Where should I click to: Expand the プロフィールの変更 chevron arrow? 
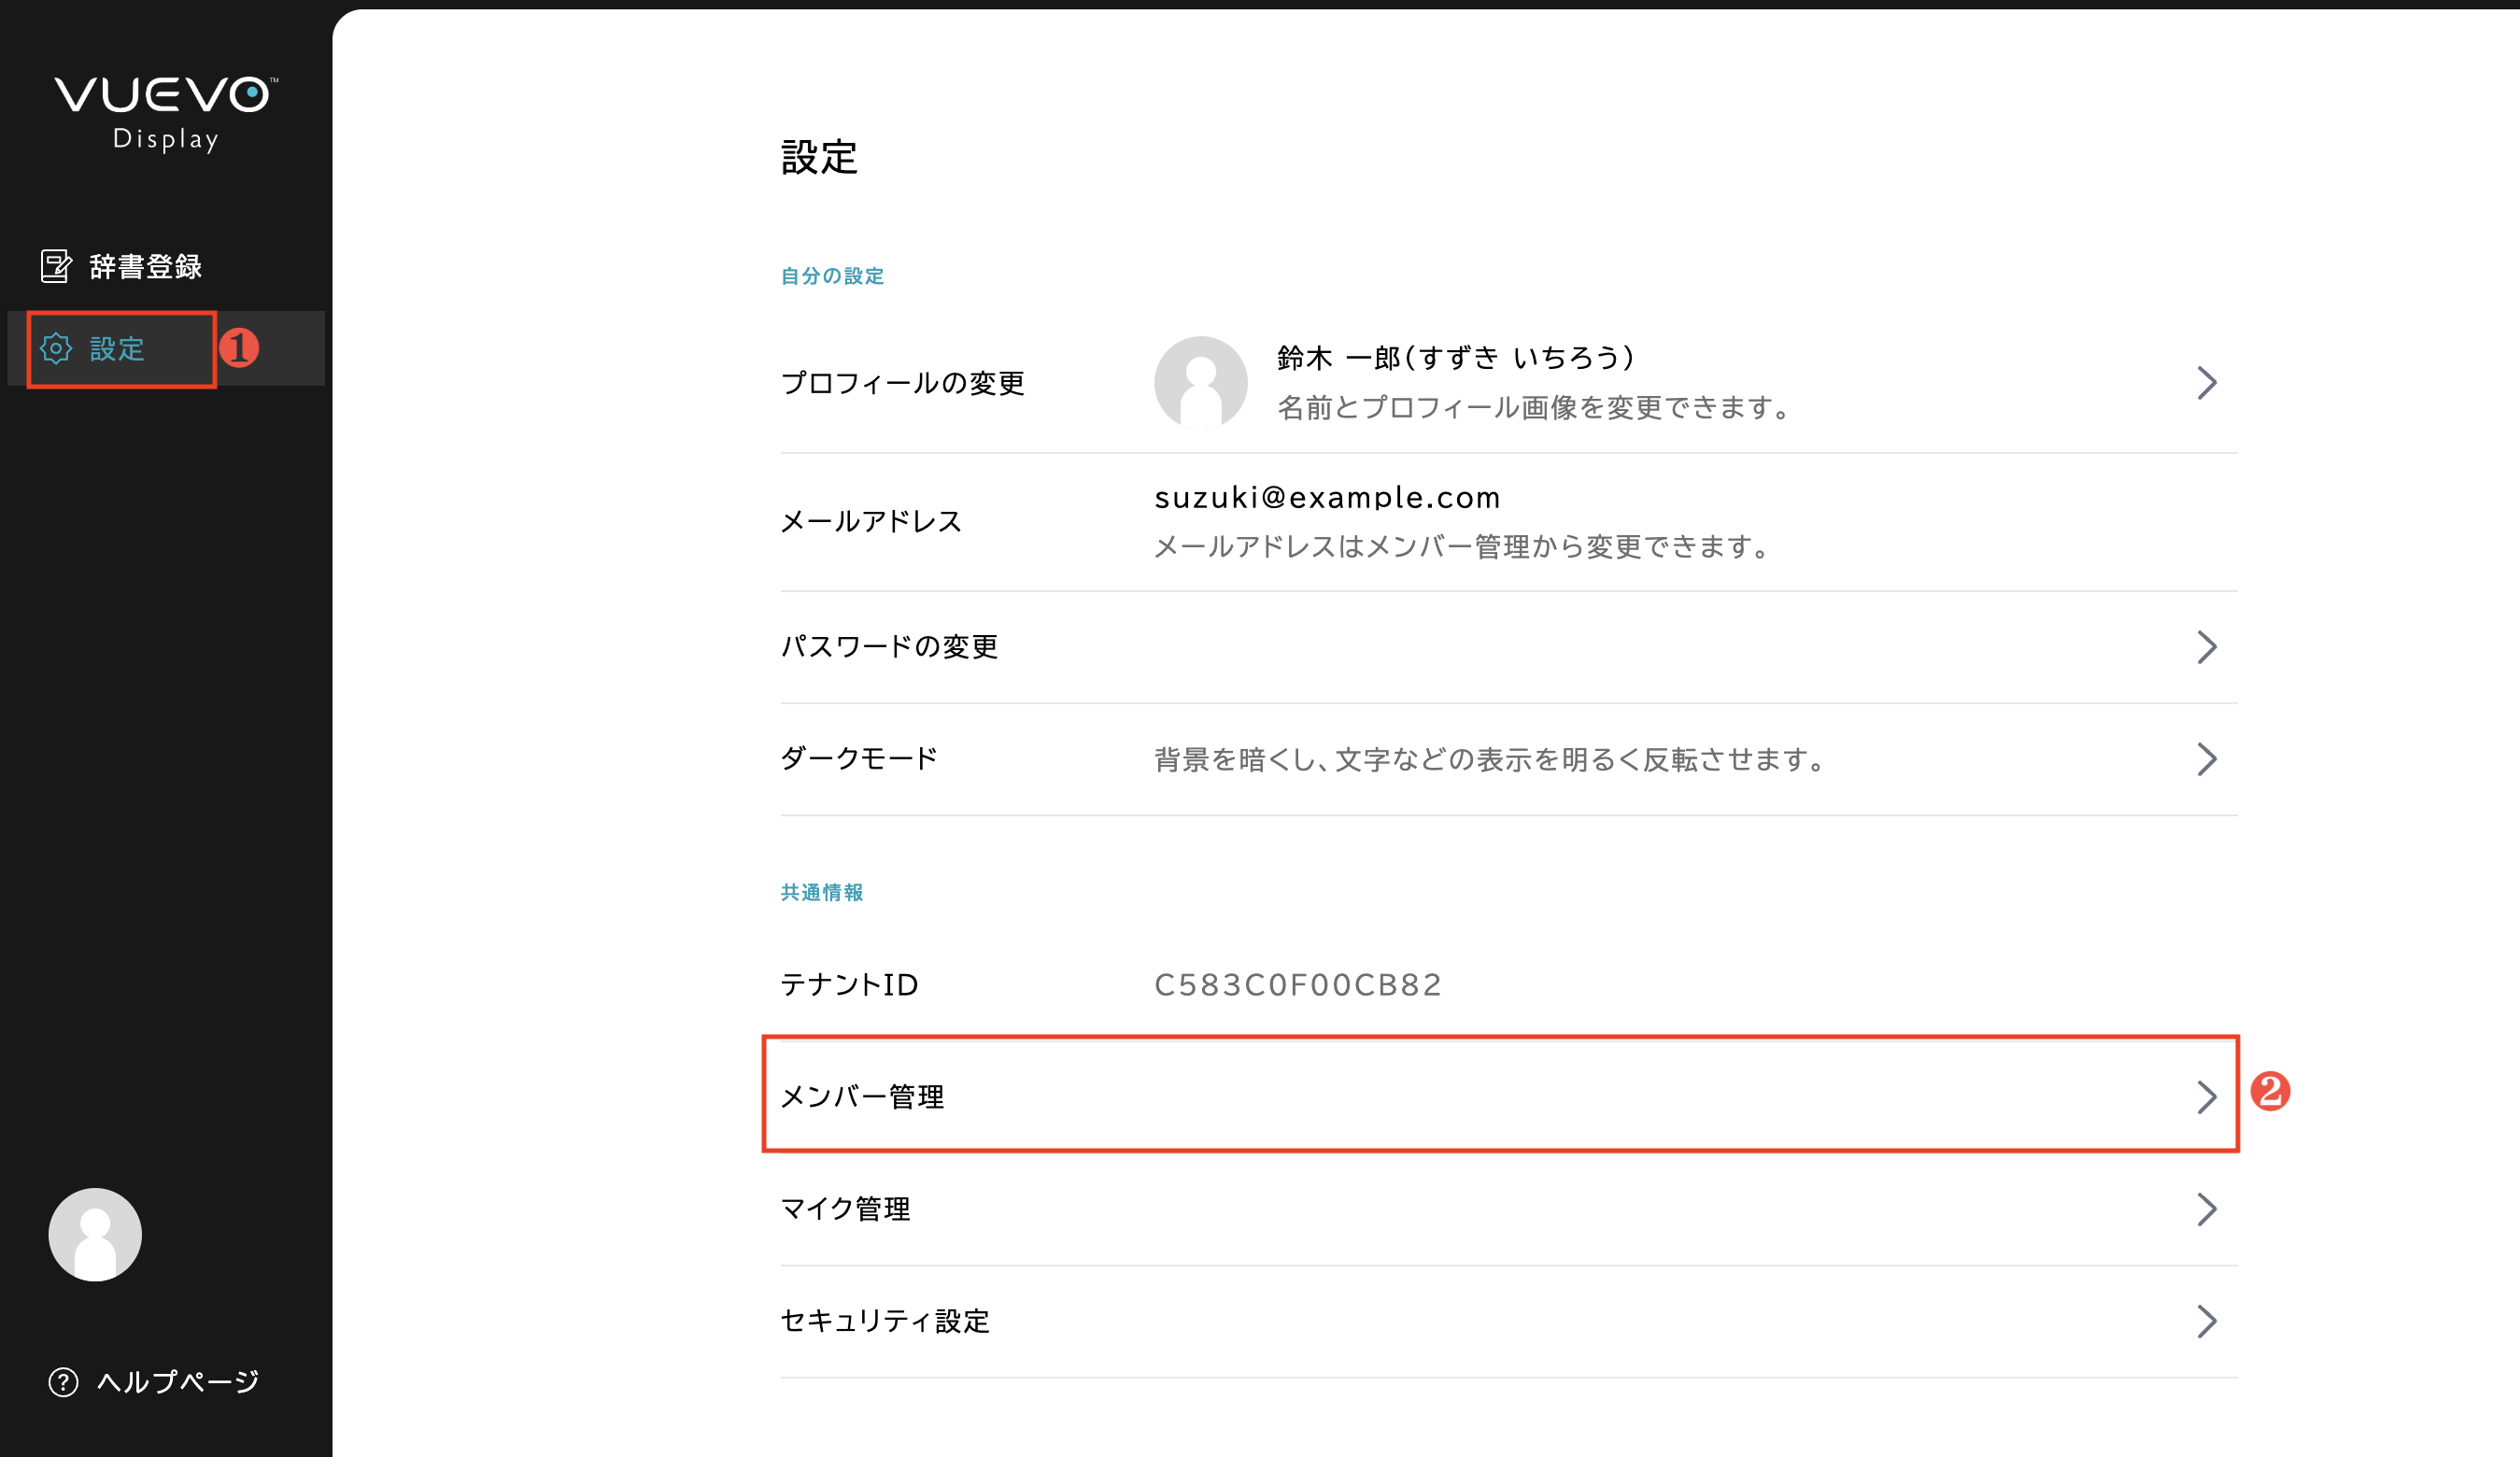pos(2206,383)
